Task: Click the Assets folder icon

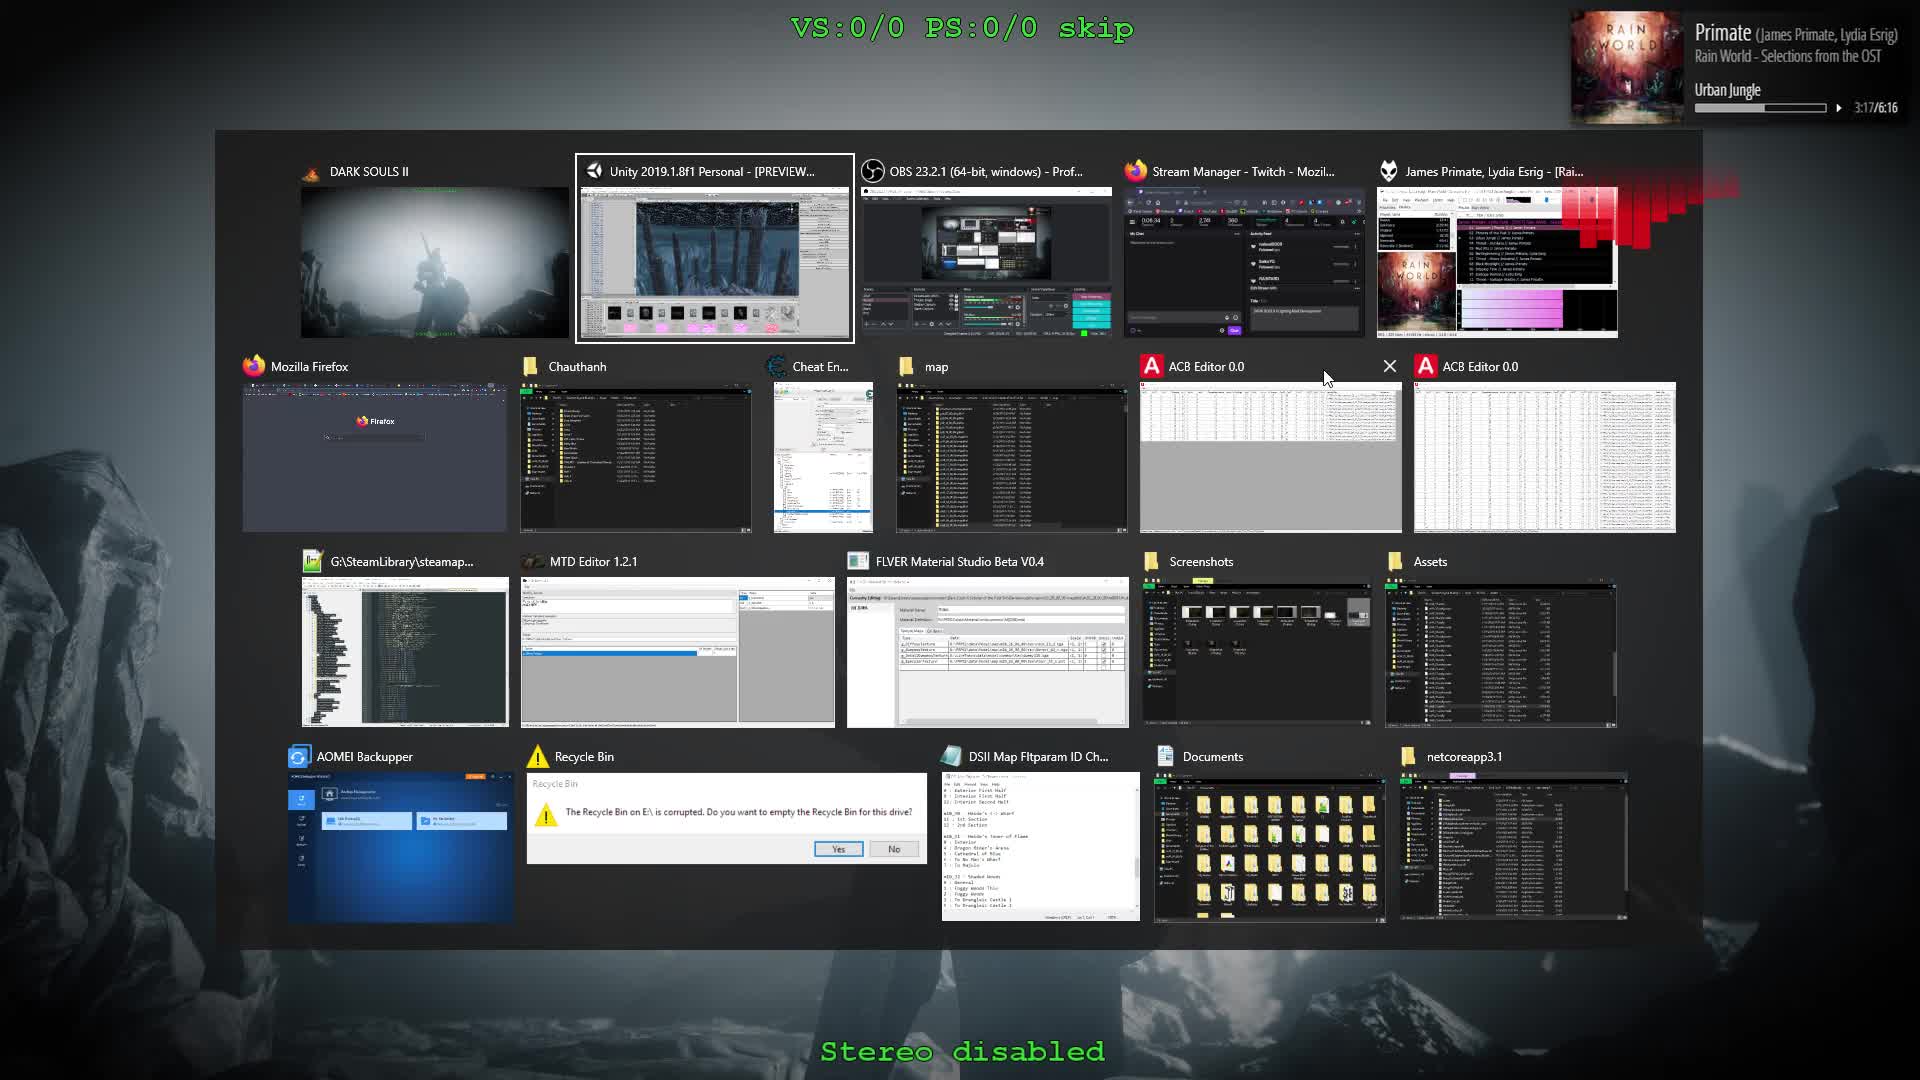Action: point(1395,561)
